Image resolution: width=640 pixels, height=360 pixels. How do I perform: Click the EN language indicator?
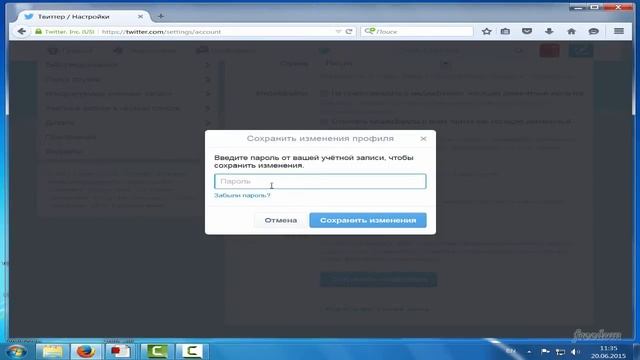click(511, 351)
